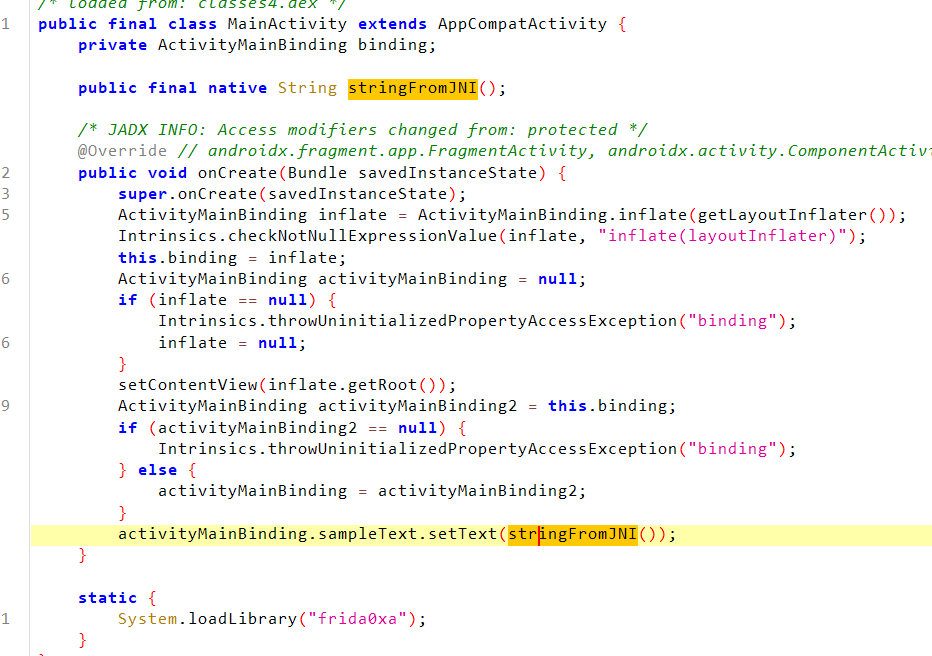Click the JADX INFO access modifiers comment

point(362,130)
